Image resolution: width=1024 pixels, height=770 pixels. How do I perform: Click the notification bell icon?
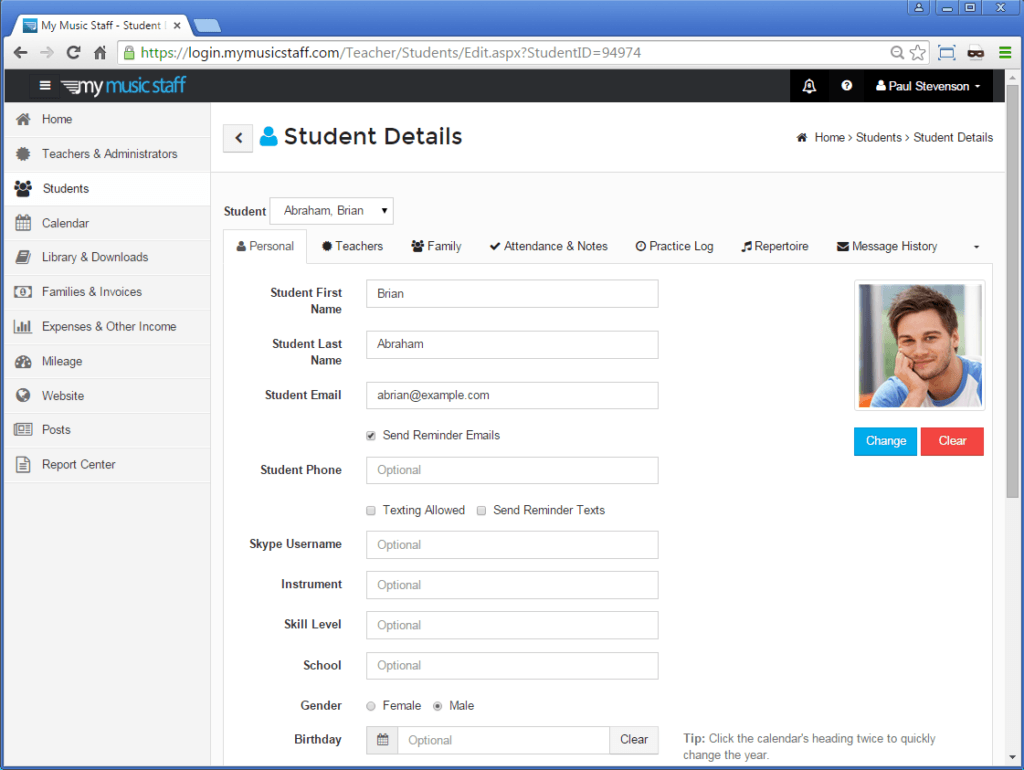(x=809, y=85)
